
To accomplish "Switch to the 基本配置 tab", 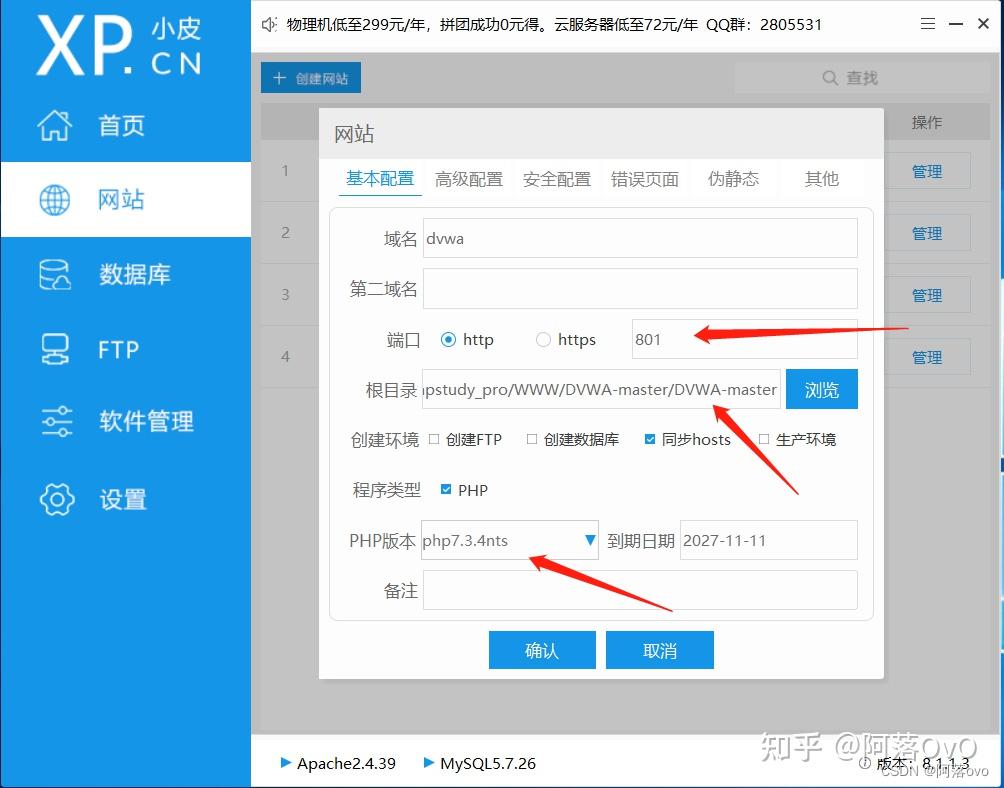I will 380,179.
